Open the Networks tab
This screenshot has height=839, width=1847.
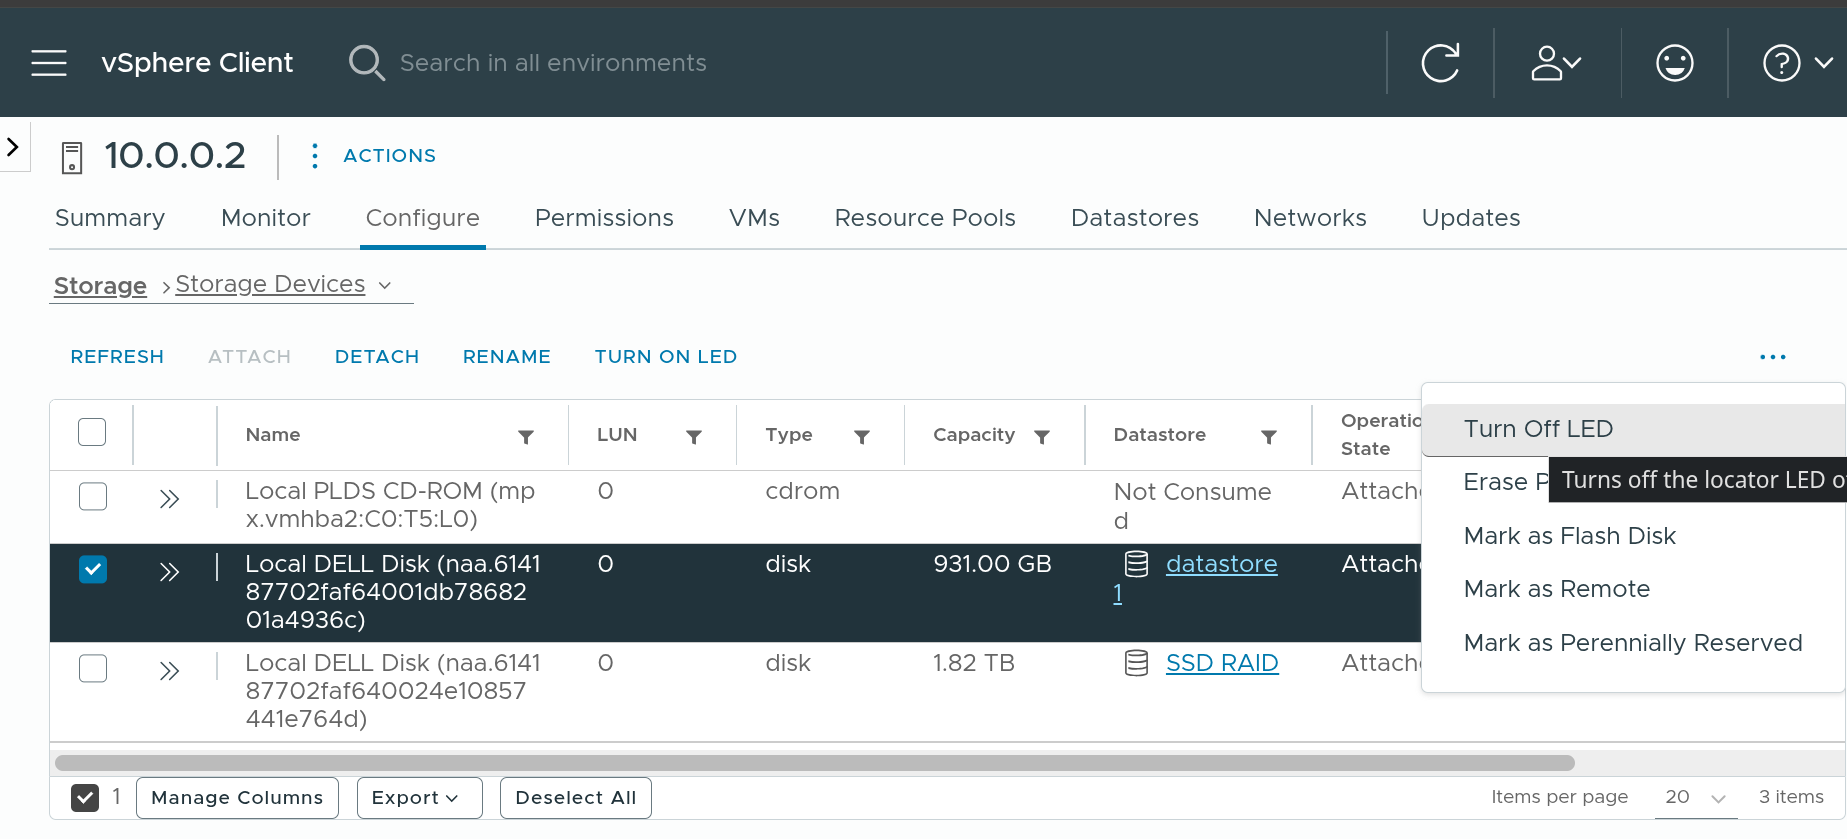[1310, 218]
